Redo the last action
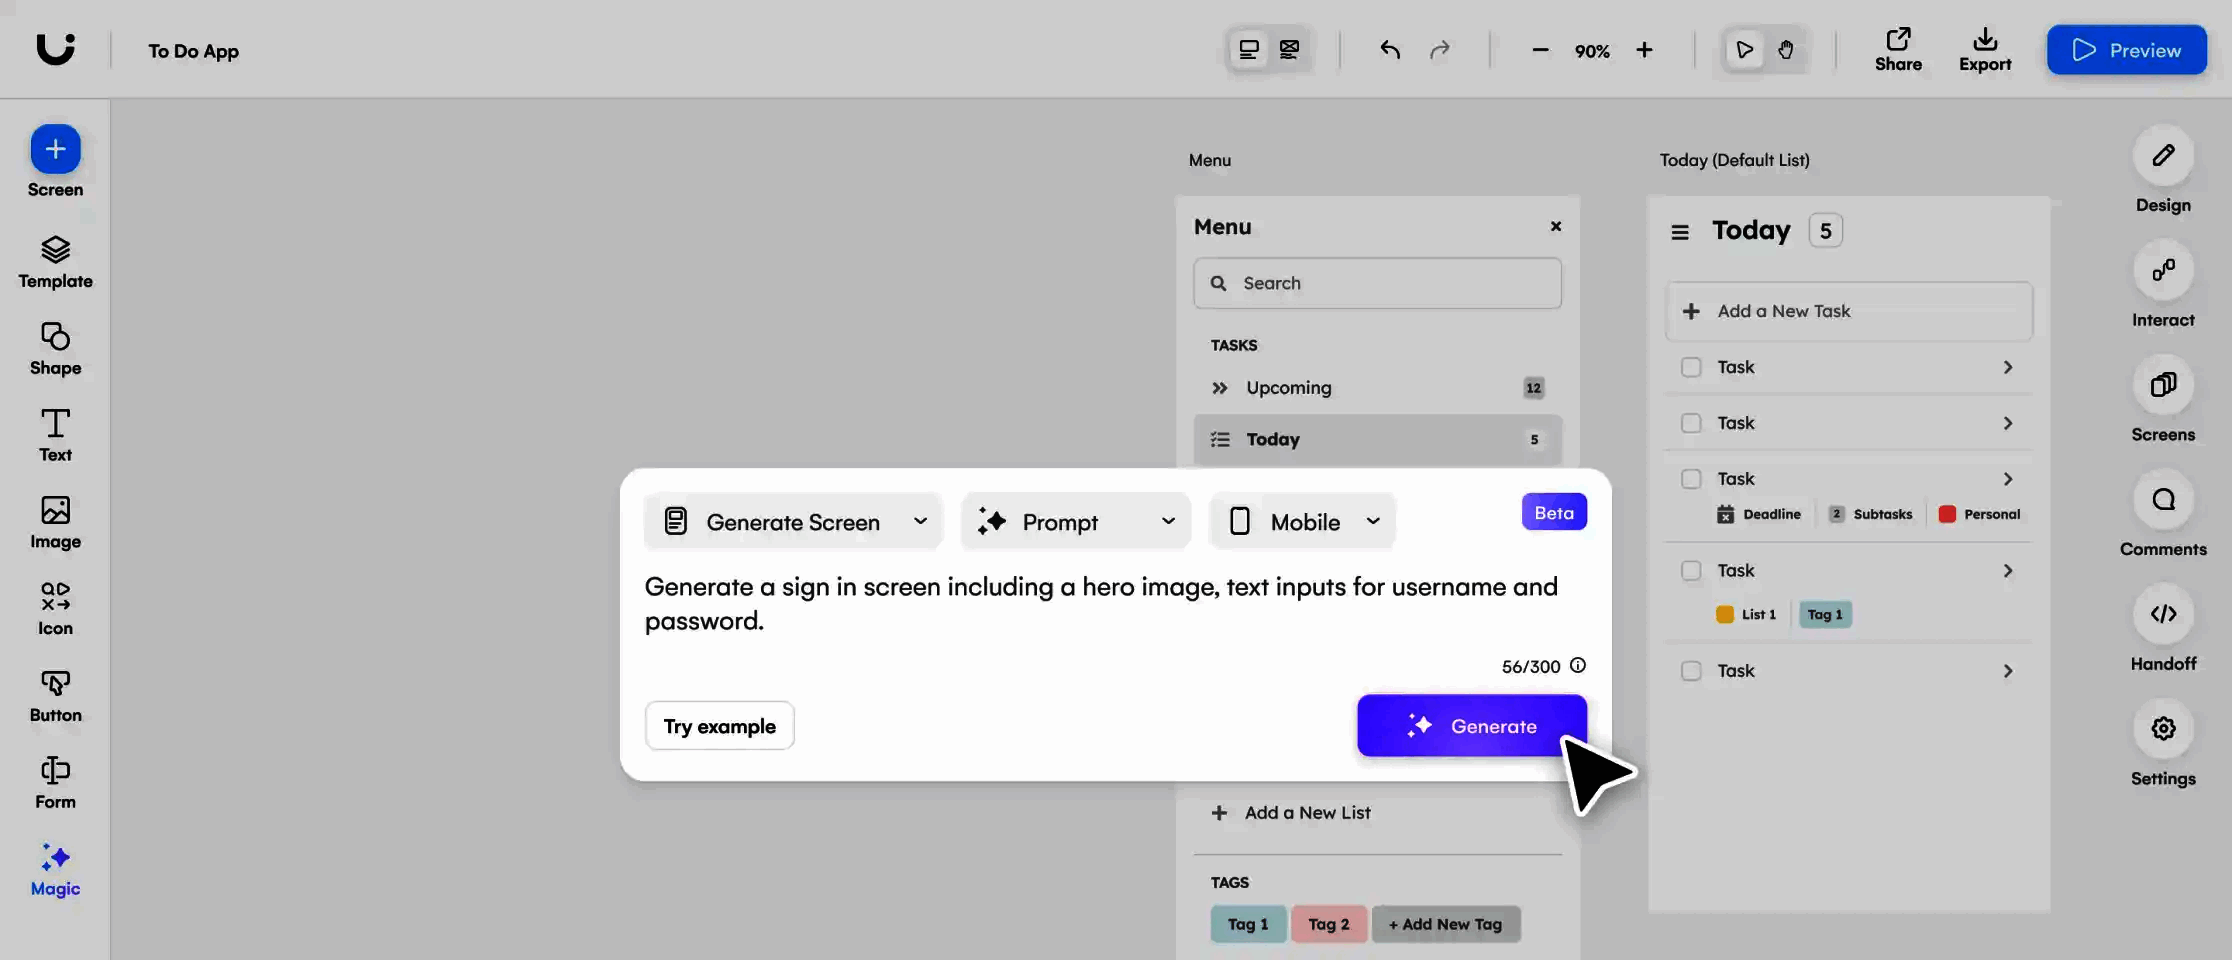This screenshot has width=2232, height=960. (1440, 50)
